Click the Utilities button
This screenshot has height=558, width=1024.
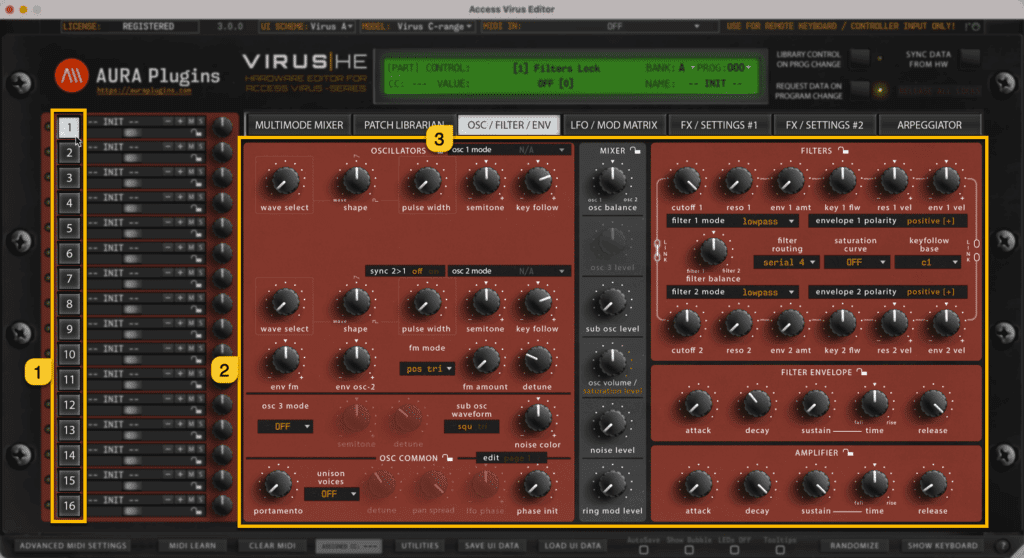[420, 546]
